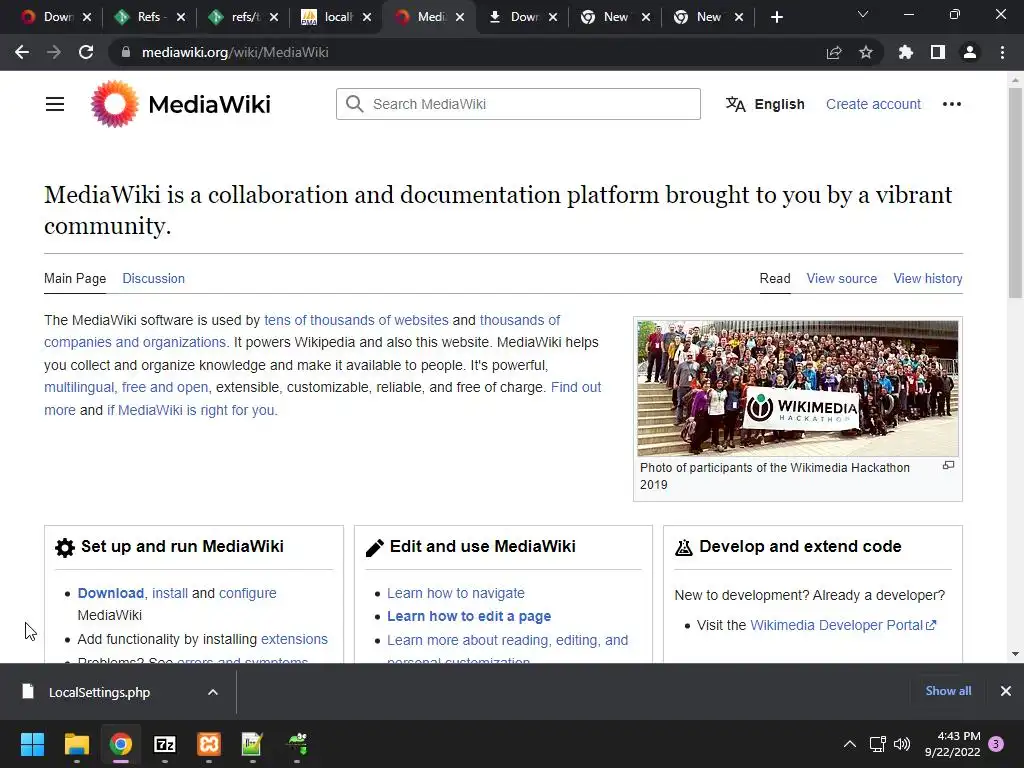Open the tab search chevron

863,14
